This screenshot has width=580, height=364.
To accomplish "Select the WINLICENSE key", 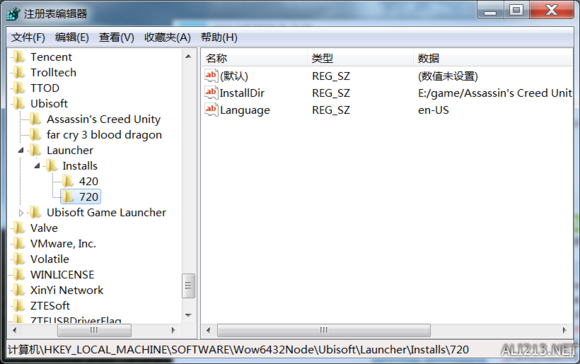I will (62, 274).
